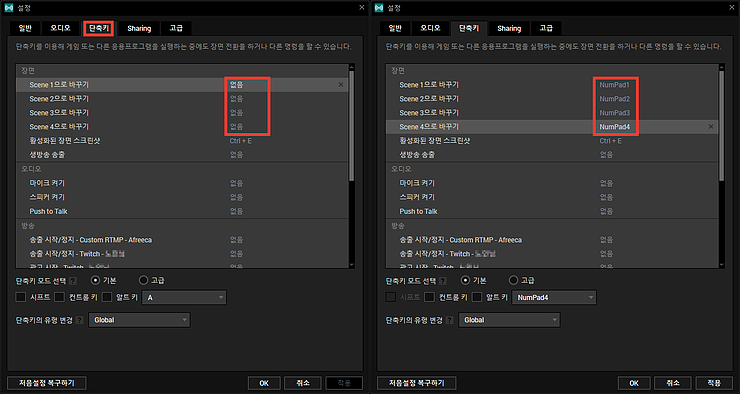Hotkey list scroll-down arrow, left window
740x394 pixels.
(351, 265)
